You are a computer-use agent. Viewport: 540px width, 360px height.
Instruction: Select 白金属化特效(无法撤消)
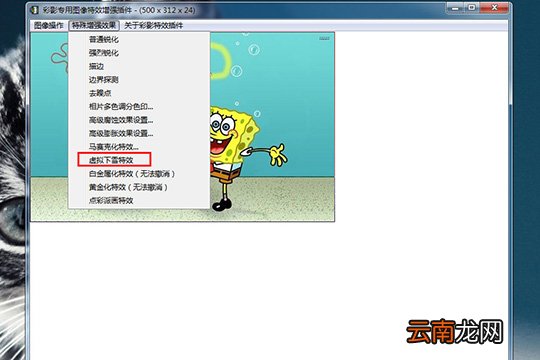tap(139, 174)
